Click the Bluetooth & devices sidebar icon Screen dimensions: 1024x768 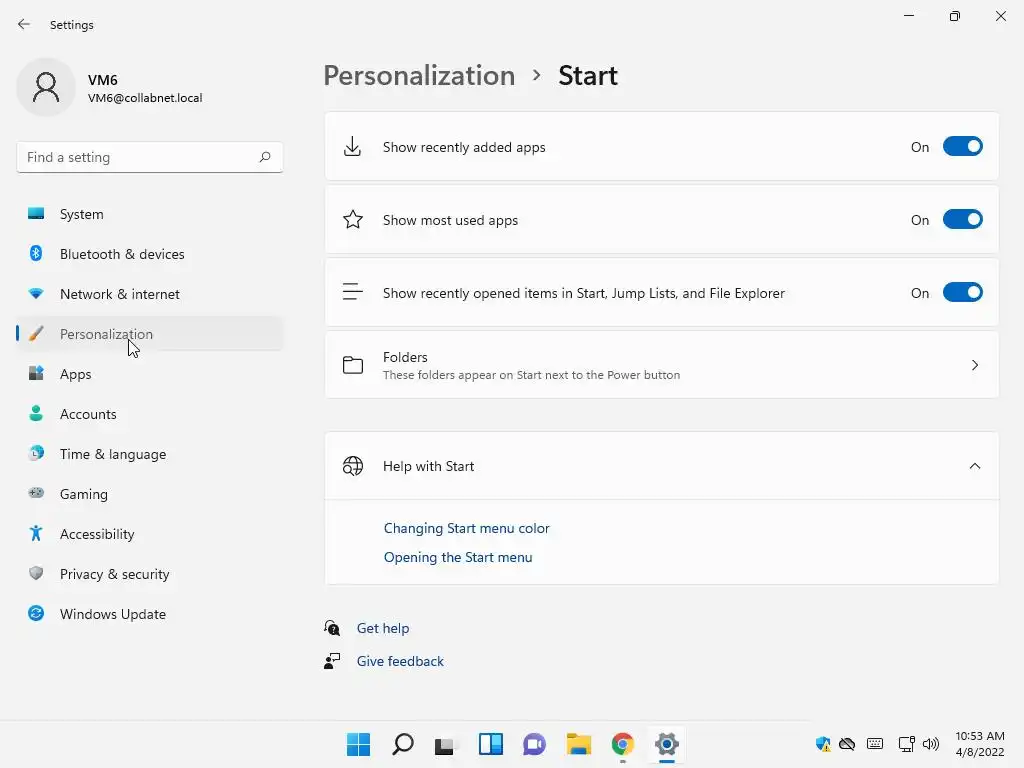pos(36,254)
